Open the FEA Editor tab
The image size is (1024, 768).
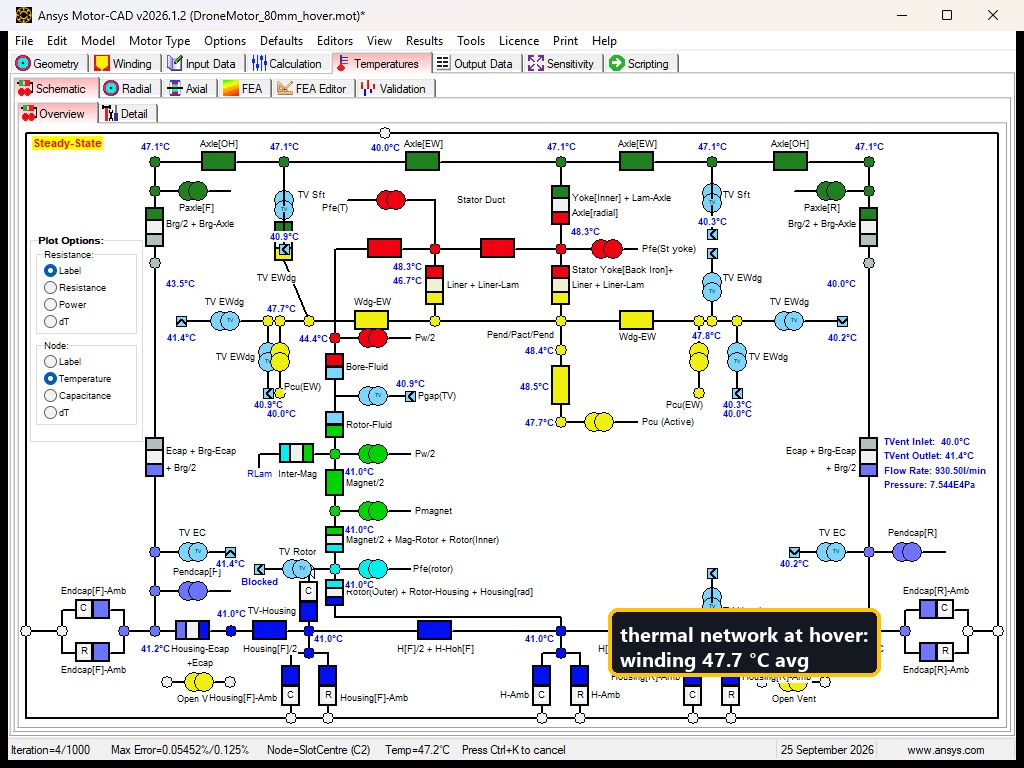click(312, 88)
